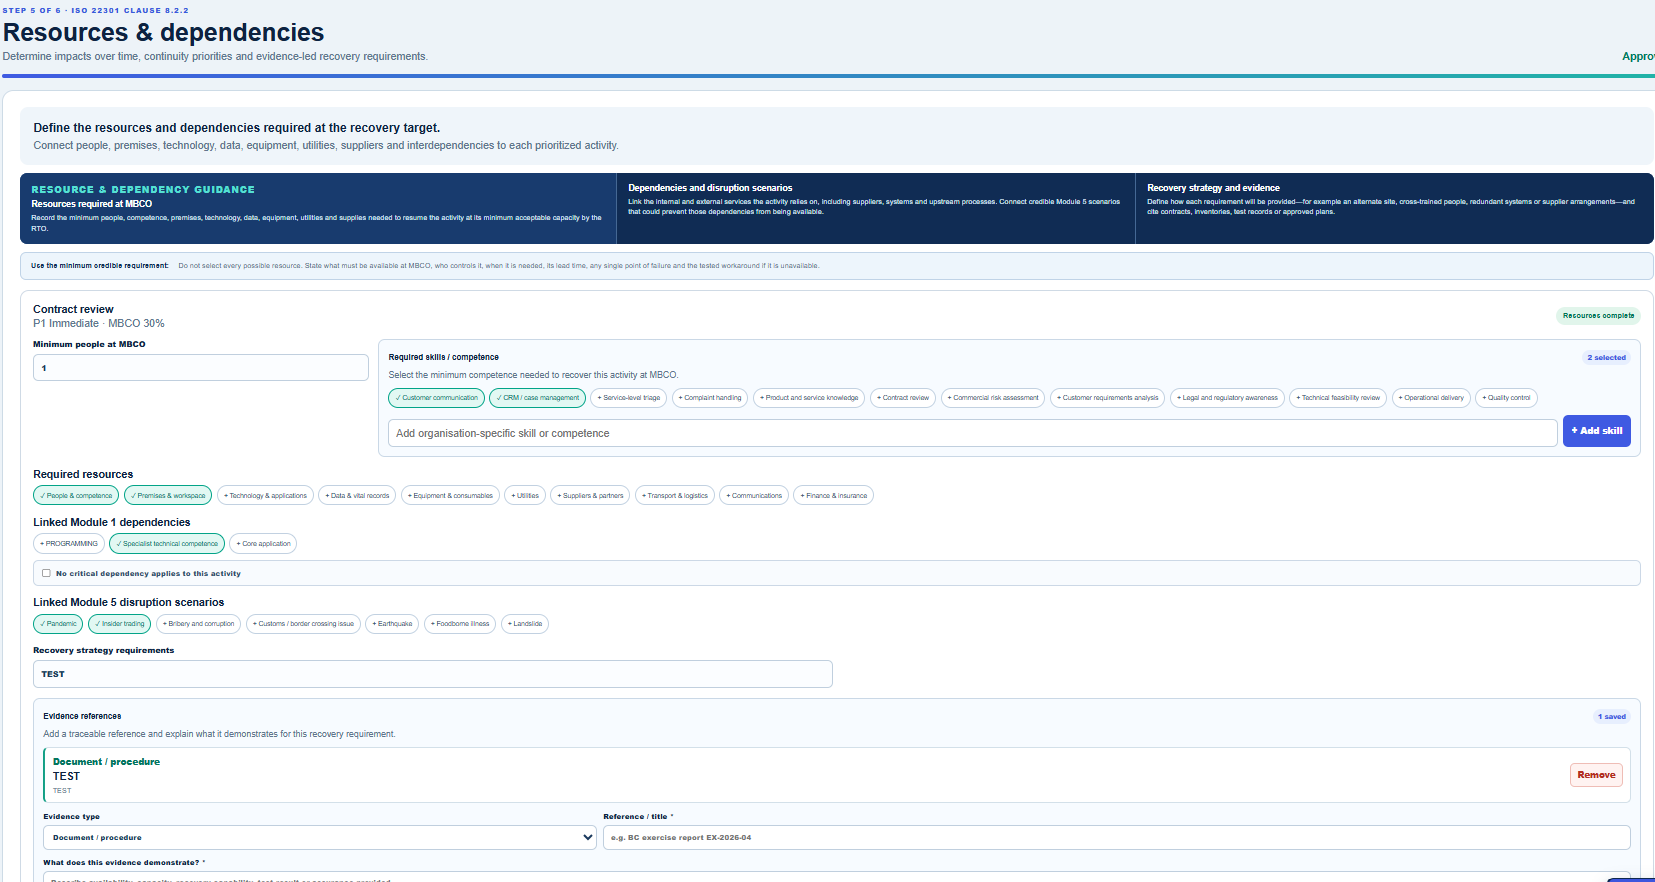Toggle the Foodborne illness scenario chip
This screenshot has width=1655, height=882.
pos(460,624)
